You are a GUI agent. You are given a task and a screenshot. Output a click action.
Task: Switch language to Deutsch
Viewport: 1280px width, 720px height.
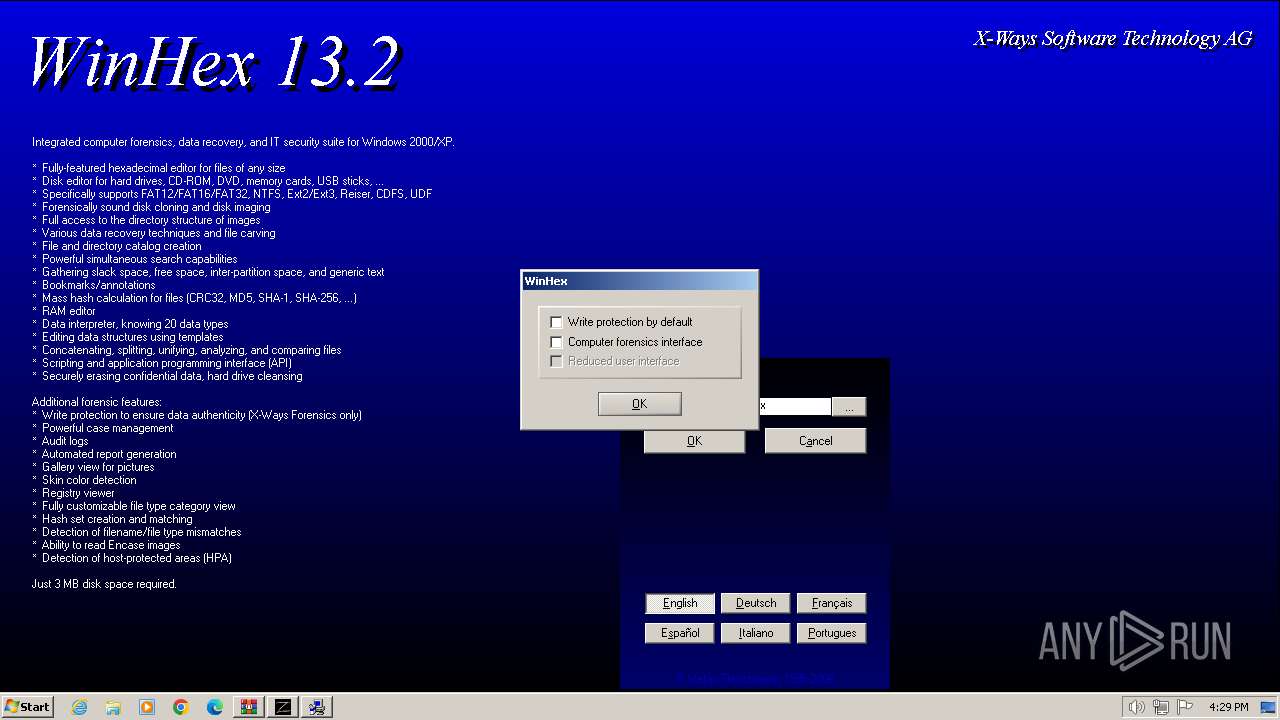pyautogui.click(x=756, y=603)
